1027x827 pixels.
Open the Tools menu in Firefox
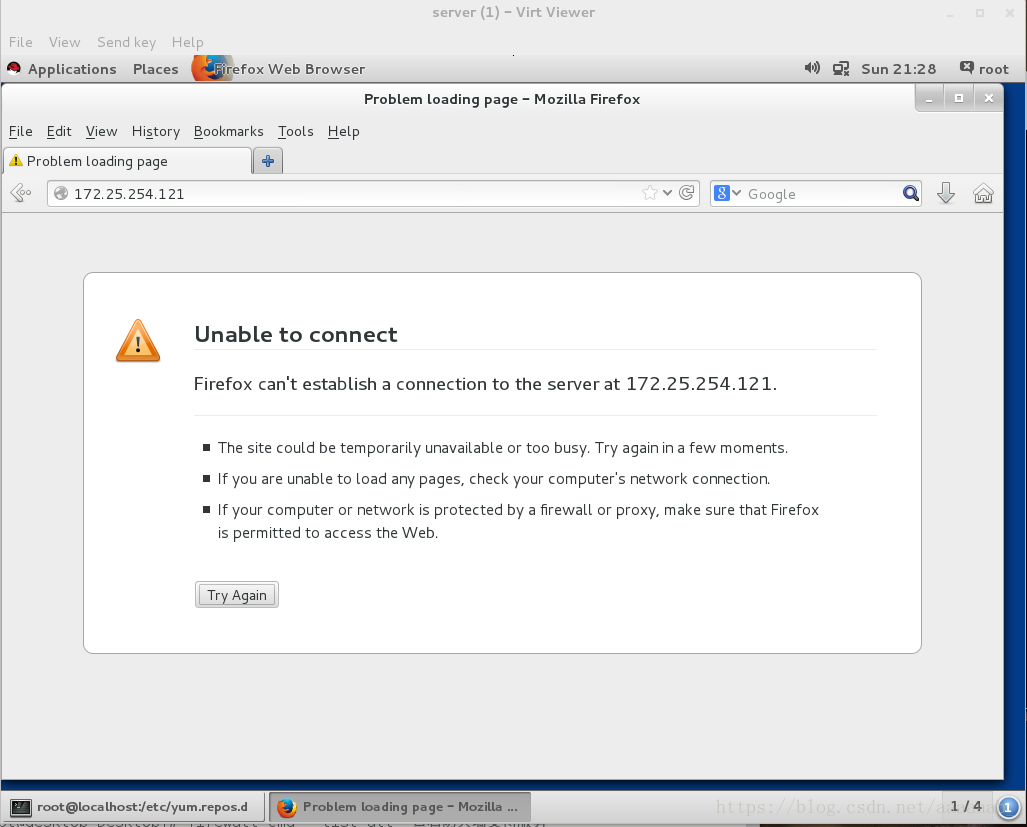[x=296, y=131]
